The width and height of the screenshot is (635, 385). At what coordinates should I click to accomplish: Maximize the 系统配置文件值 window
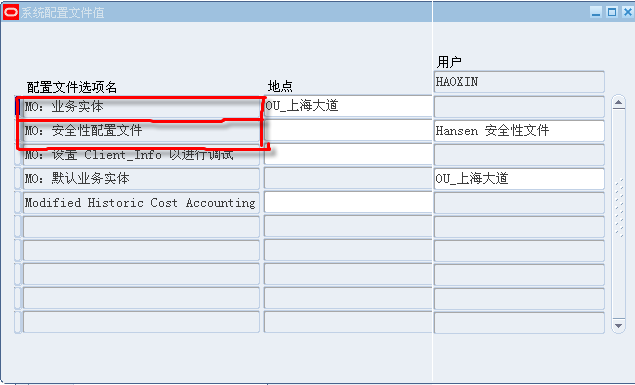(x=612, y=12)
